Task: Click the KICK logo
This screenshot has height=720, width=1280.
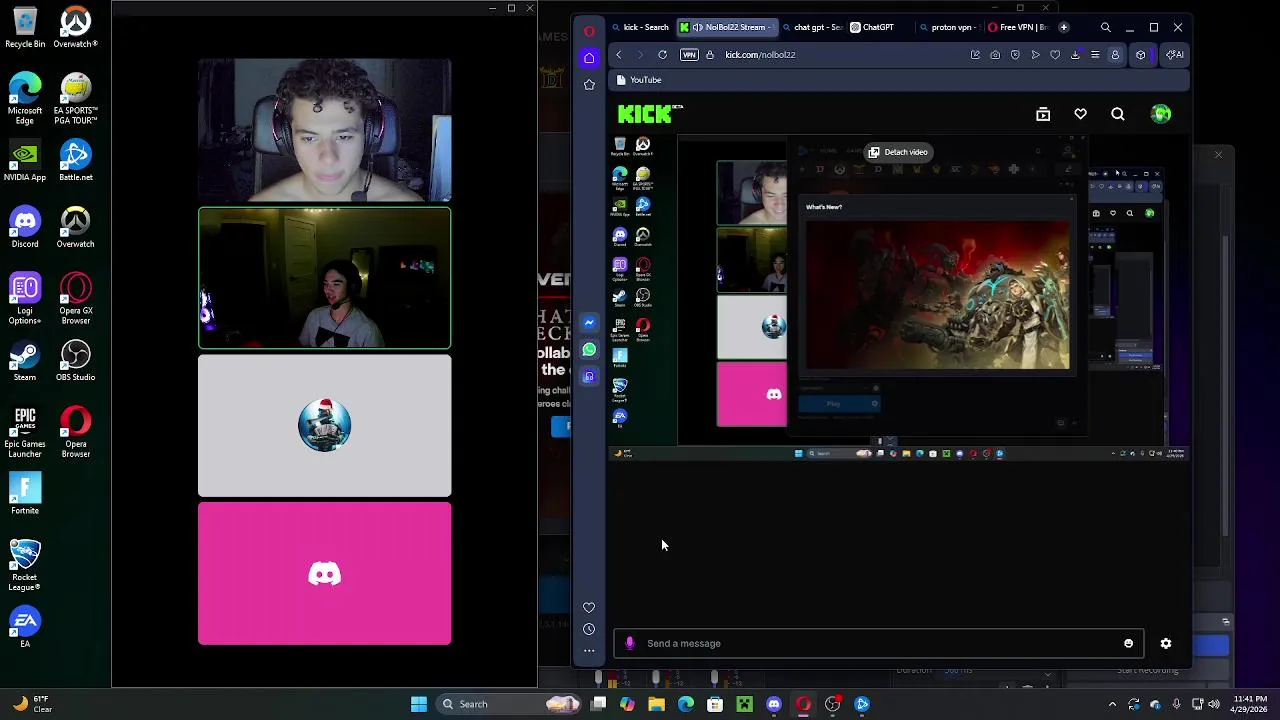Action: coord(648,114)
